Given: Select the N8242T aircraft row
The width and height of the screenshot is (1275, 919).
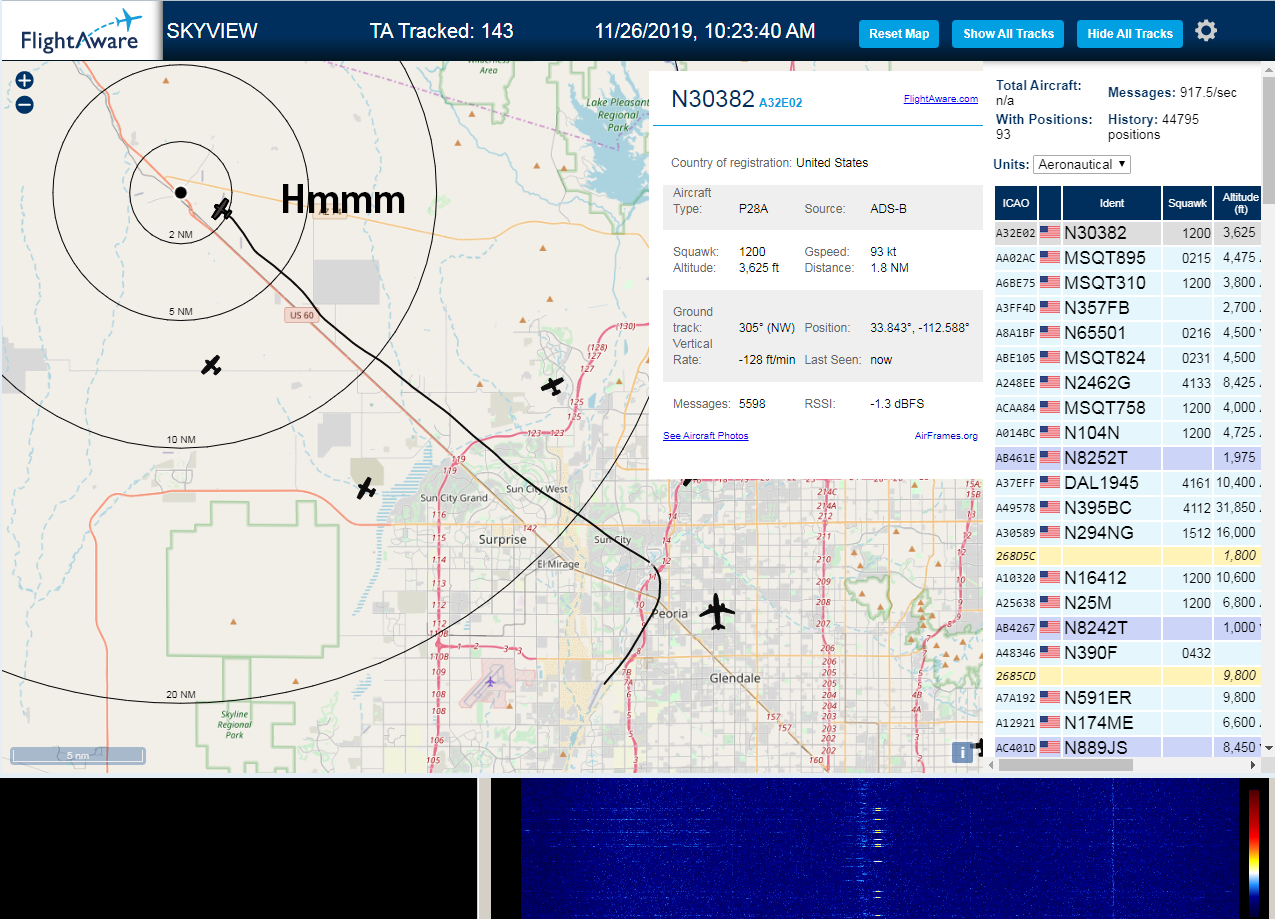Looking at the screenshot, I should [x=1128, y=628].
